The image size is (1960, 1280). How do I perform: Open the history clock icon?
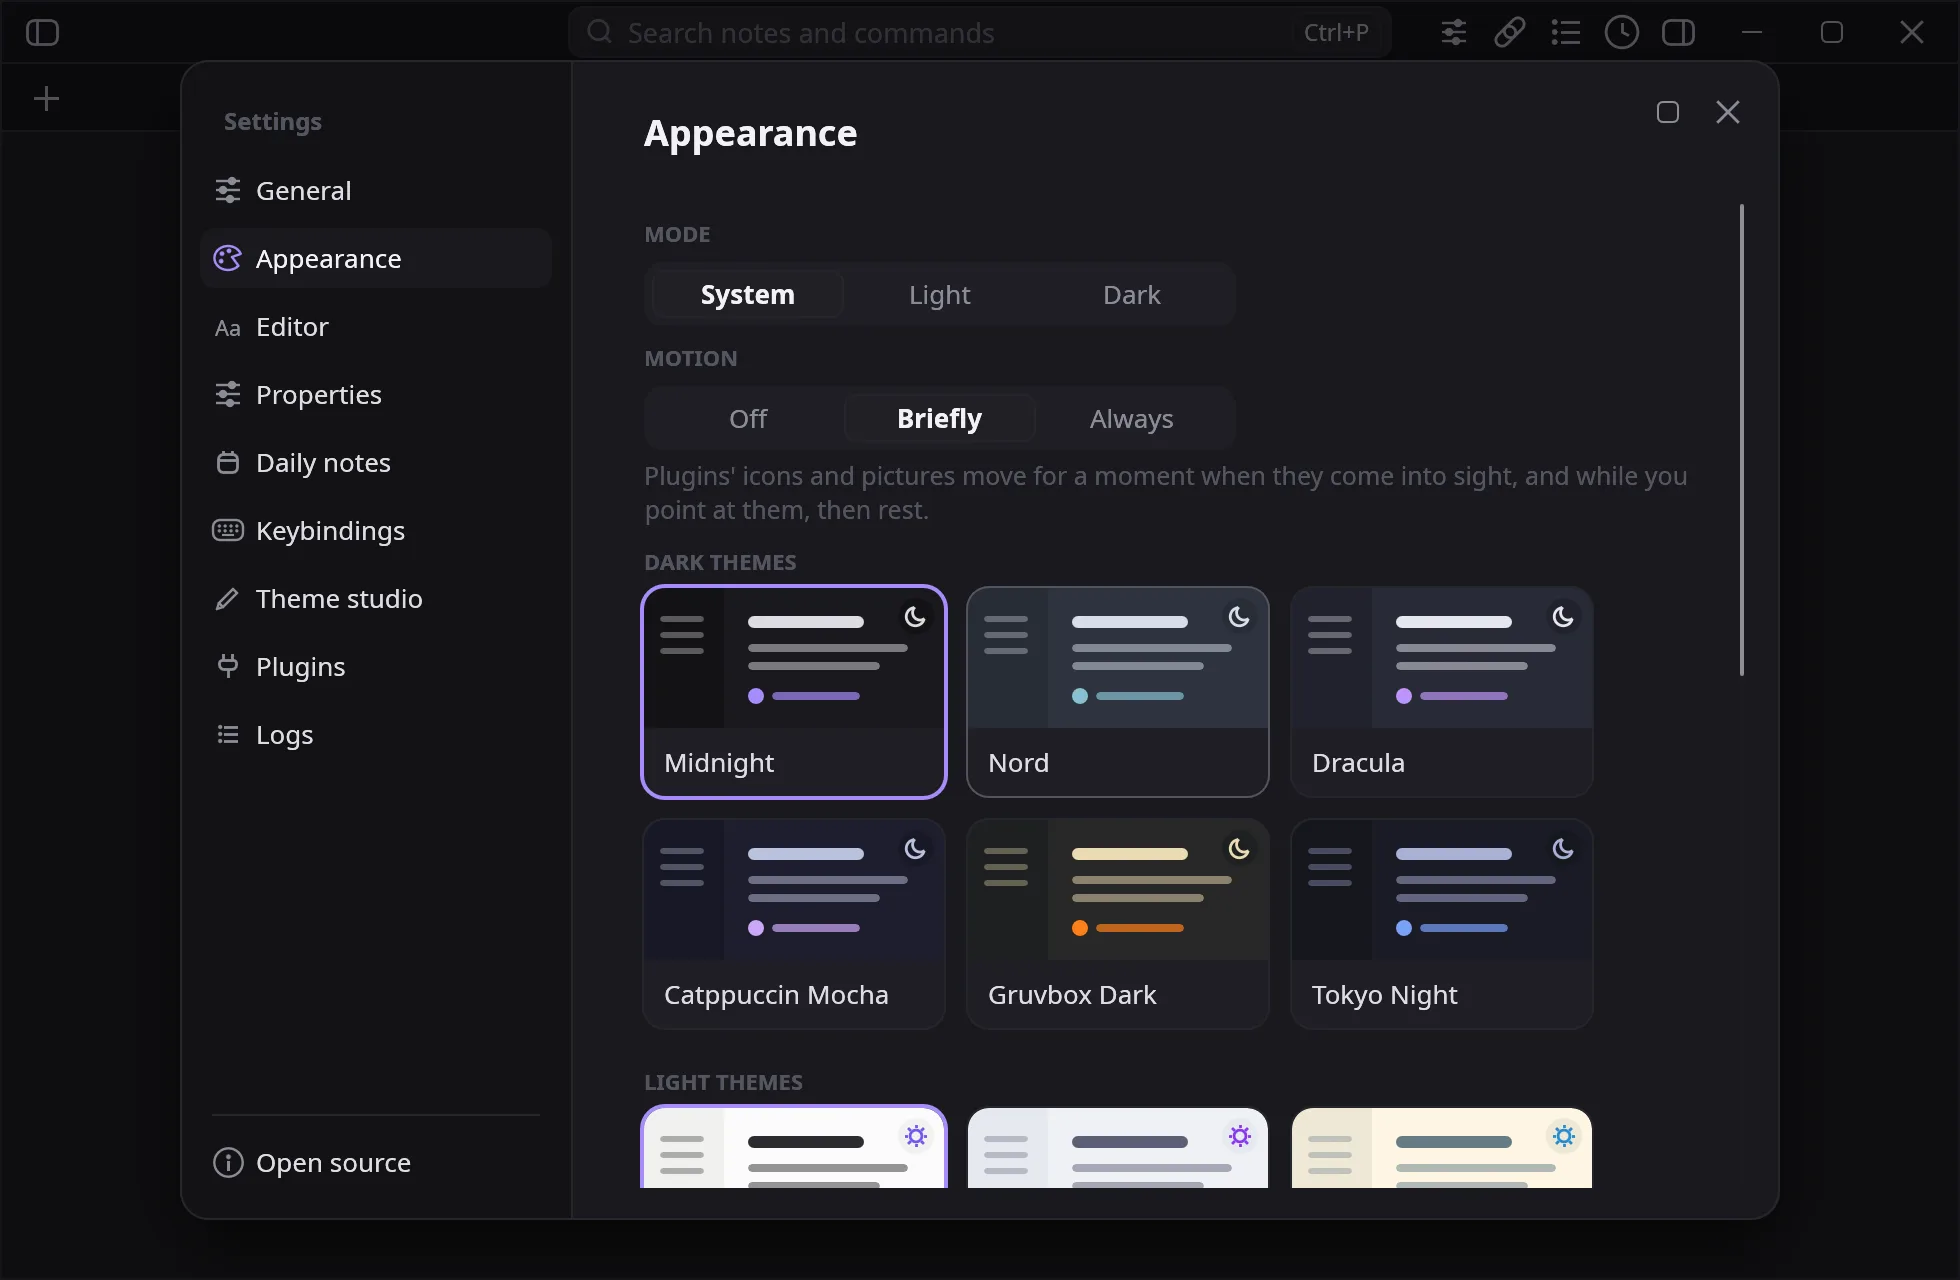pos(1621,32)
